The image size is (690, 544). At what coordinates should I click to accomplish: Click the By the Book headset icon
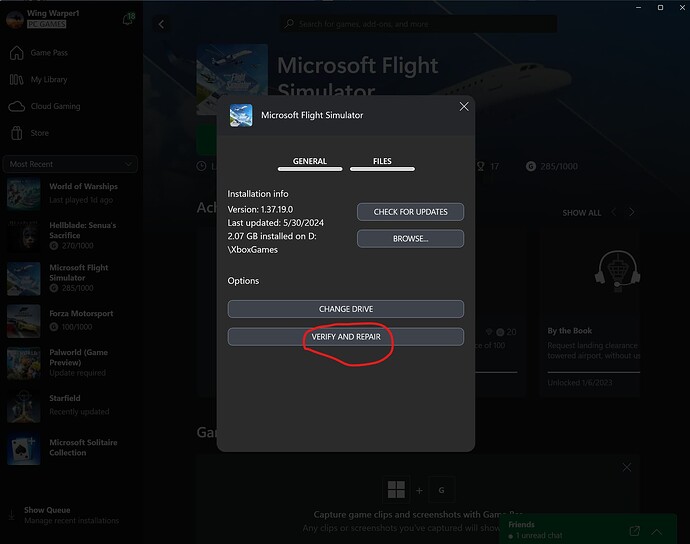point(617,271)
